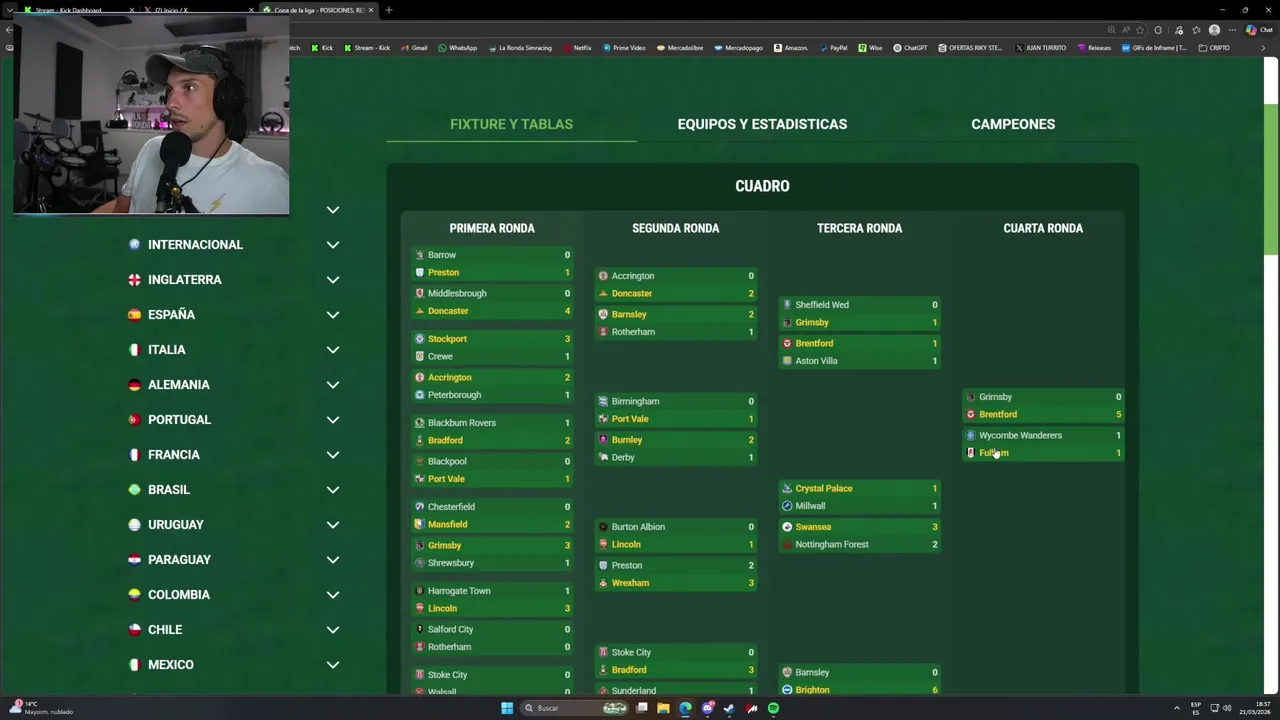The image size is (1280, 720).
Task: Open the Kick bookmark
Action: (x=322, y=48)
